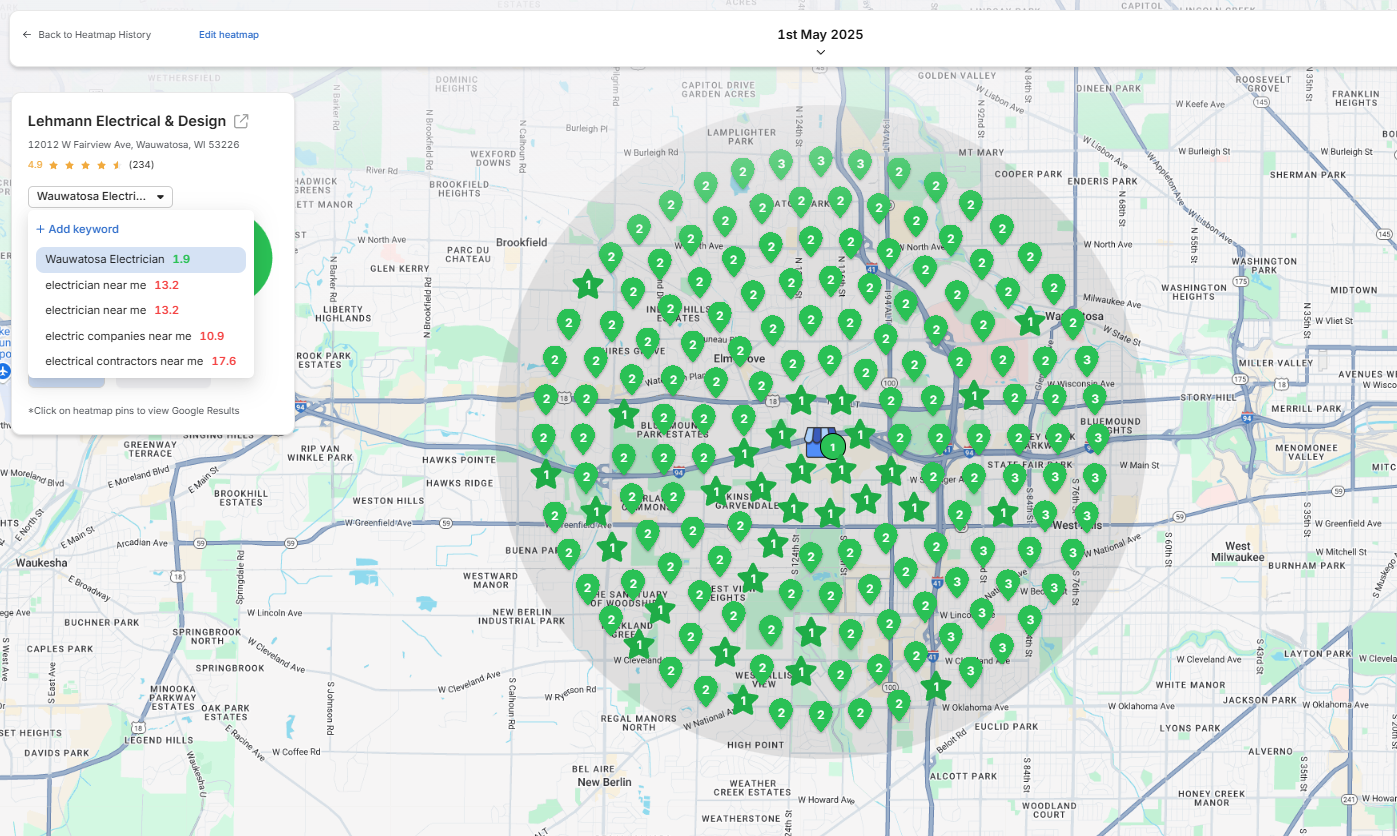Open the Edit heatmap link

point(229,35)
